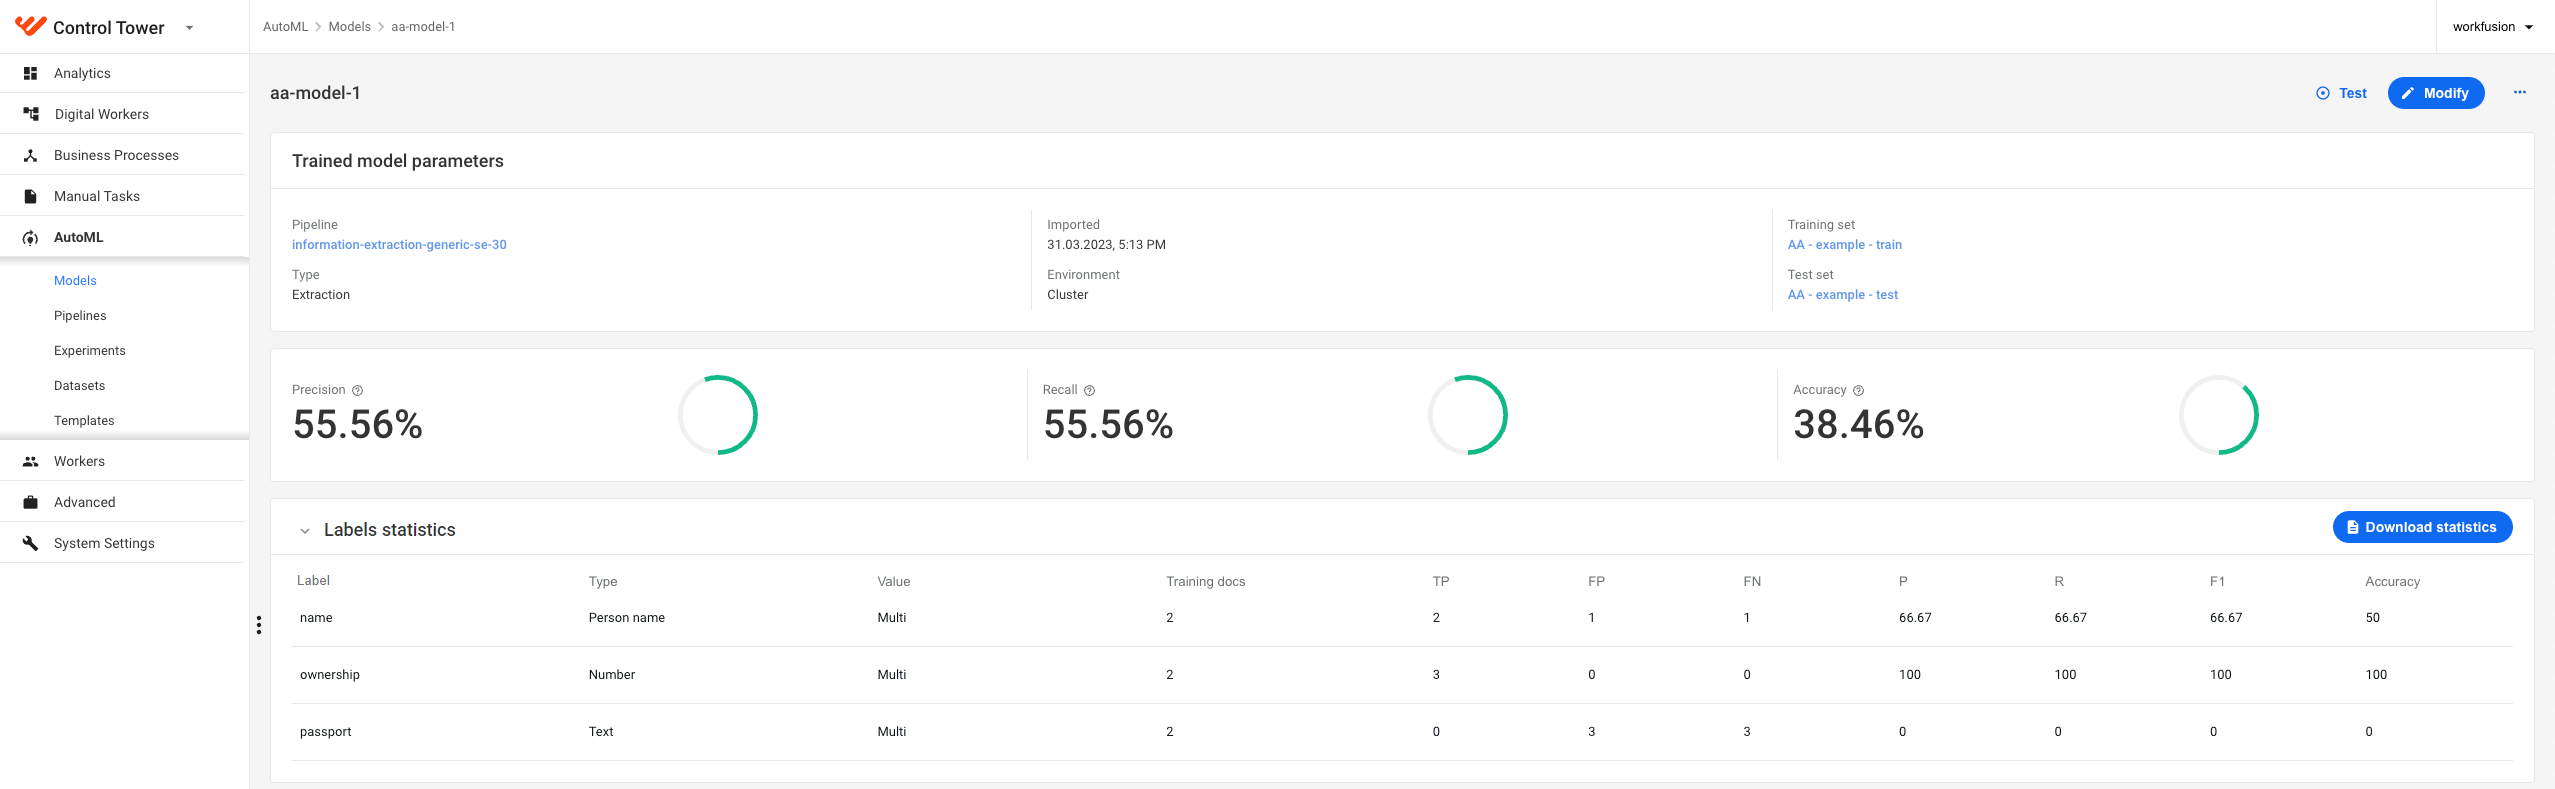
Task: Click Models in the breadcrumb
Action: pos(349,27)
